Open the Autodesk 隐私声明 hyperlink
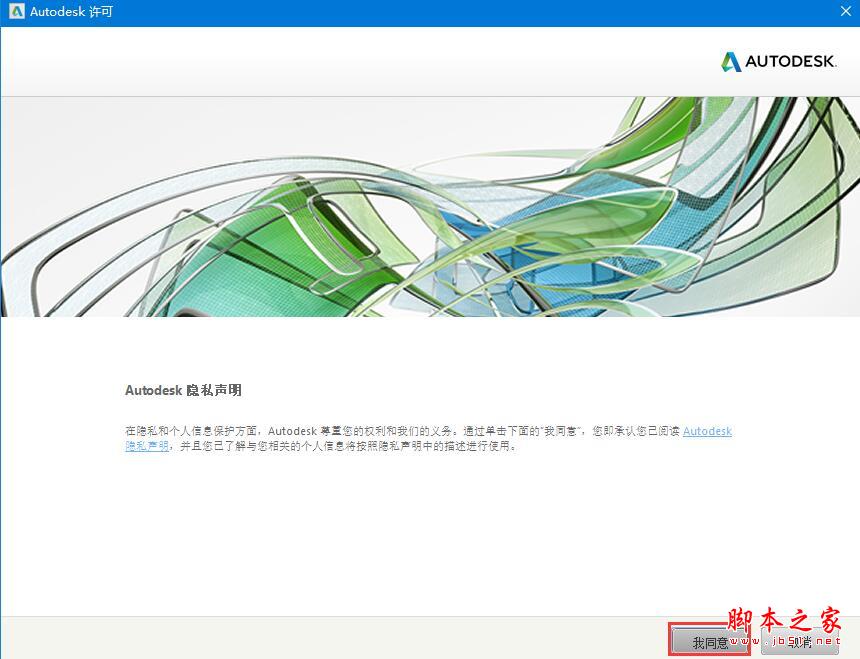 click(707, 431)
